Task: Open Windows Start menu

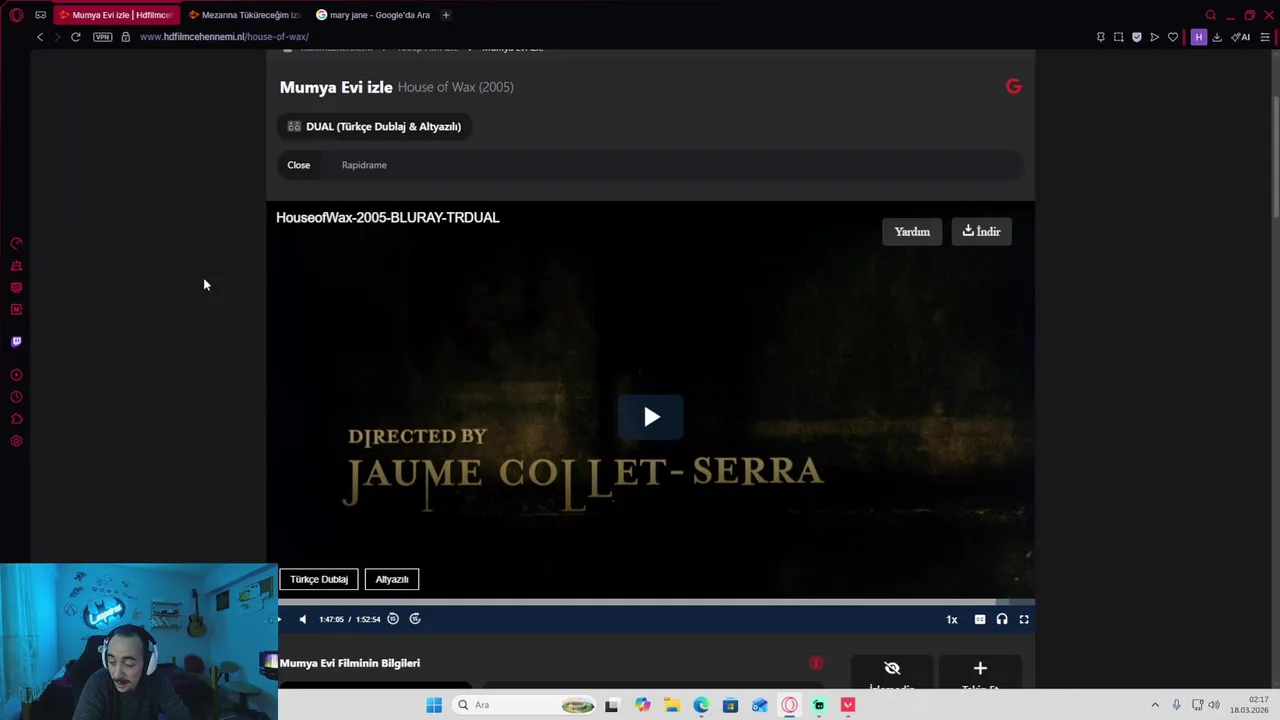Action: coord(434,705)
